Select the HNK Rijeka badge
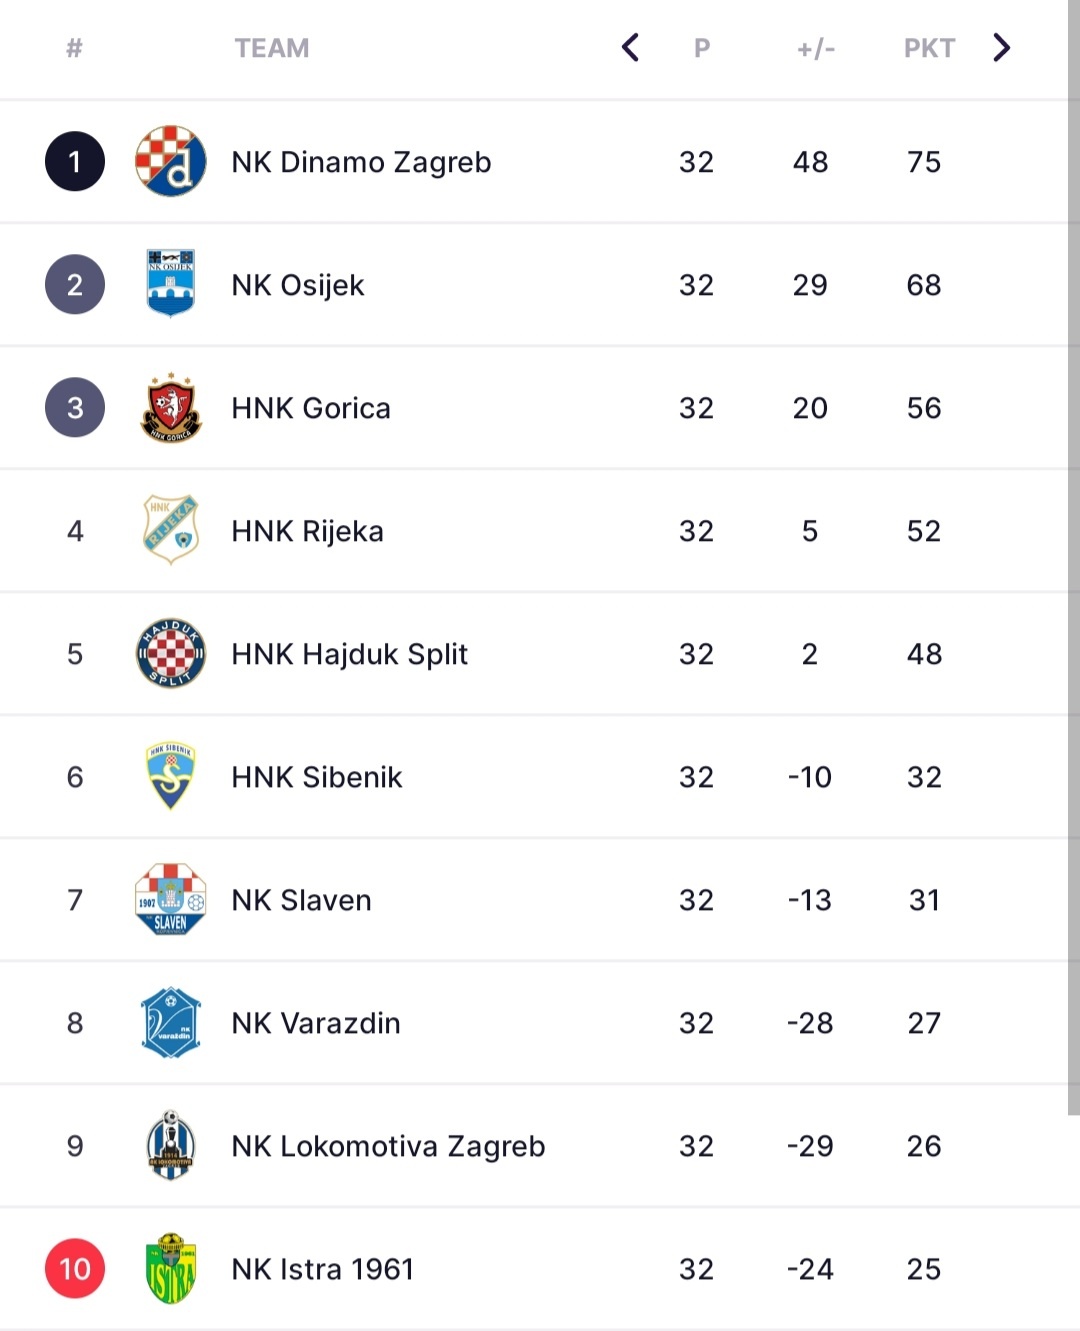The width and height of the screenshot is (1080, 1331). pos(171,530)
